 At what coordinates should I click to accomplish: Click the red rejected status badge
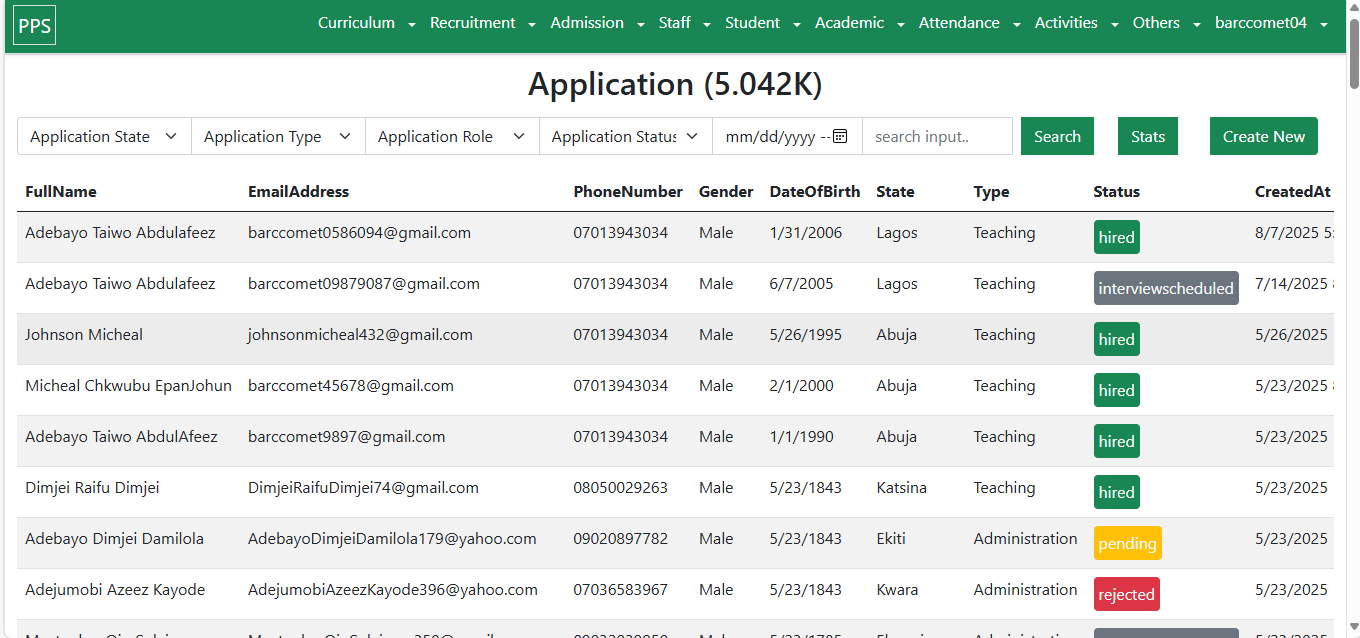coord(1126,595)
